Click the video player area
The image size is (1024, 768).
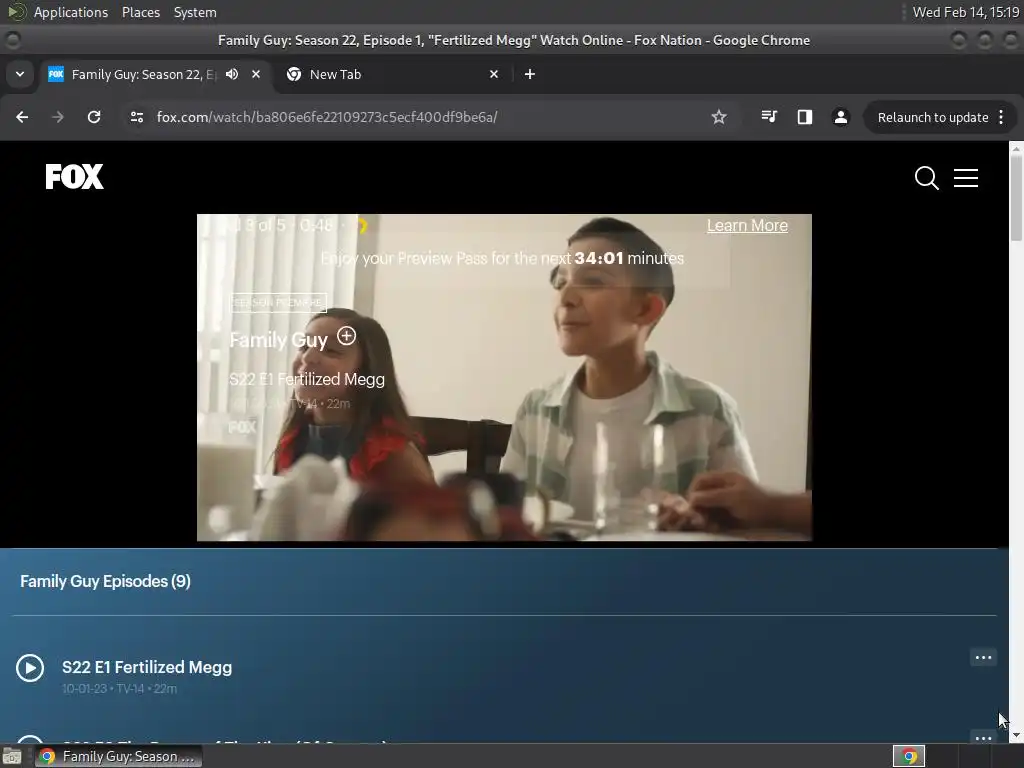click(504, 377)
